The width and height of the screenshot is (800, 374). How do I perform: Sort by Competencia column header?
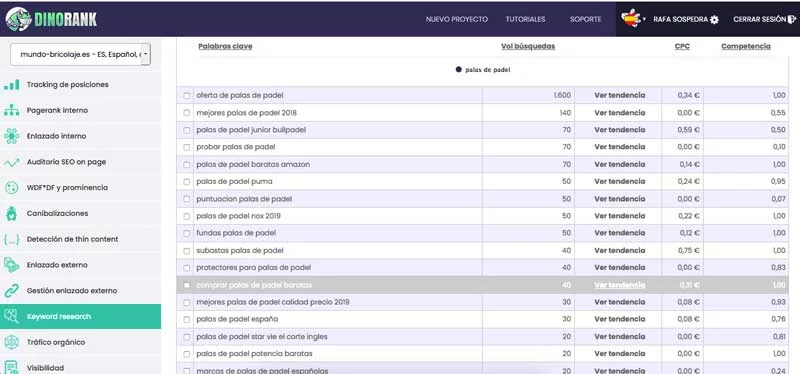point(746,46)
